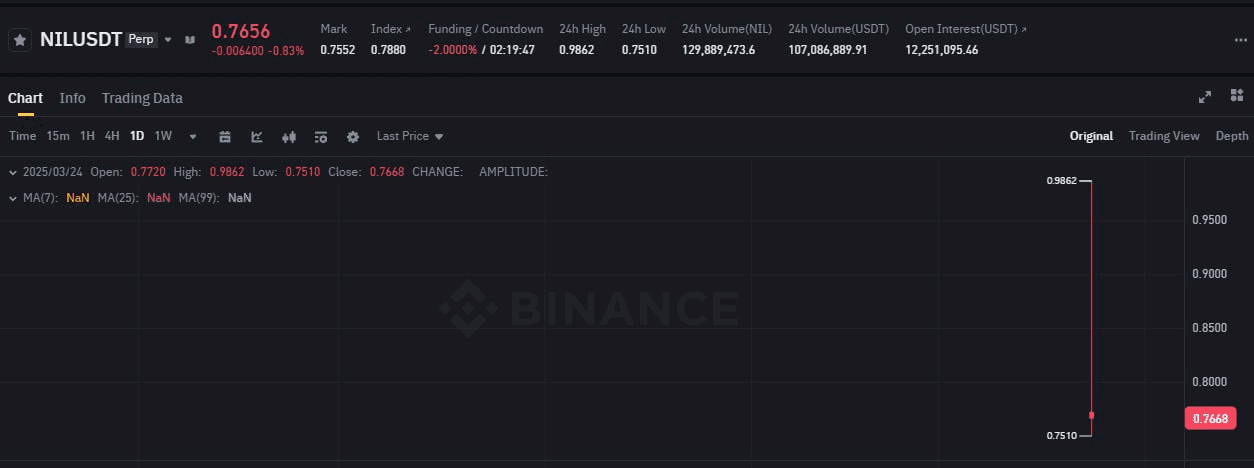Click the 24h Volume(NIL) value 129,889,473.6

718,50
